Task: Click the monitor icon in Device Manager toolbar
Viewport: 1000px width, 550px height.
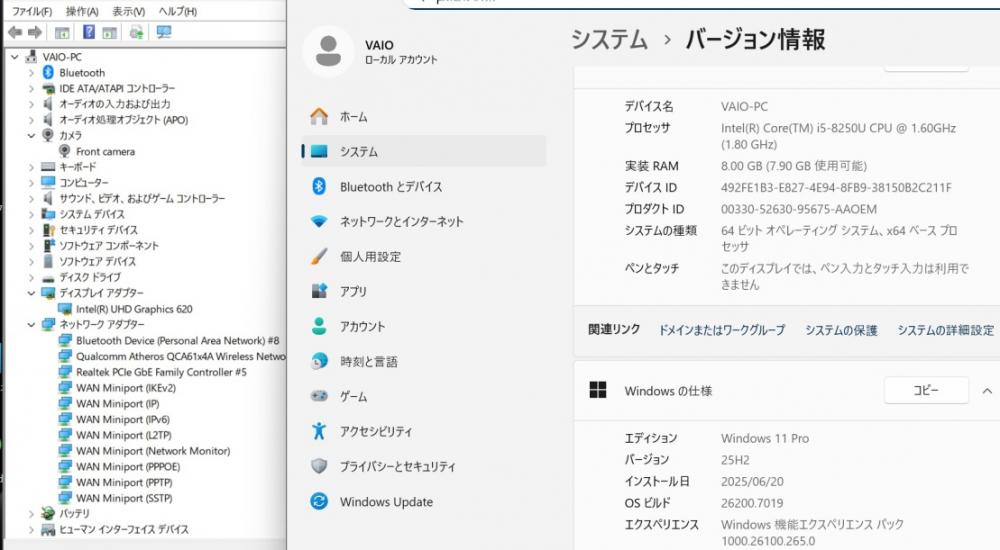Action: 164,32
